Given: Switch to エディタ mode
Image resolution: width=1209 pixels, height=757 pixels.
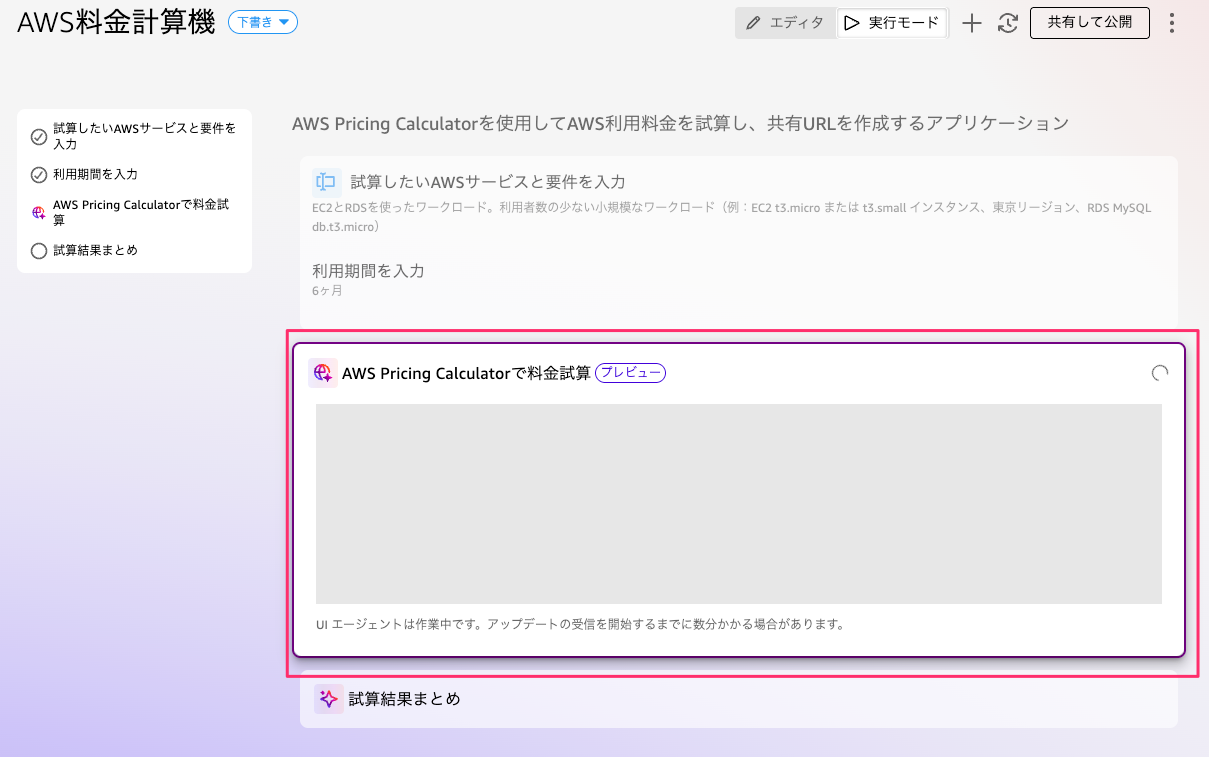Looking at the screenshot, I should 785,23.
